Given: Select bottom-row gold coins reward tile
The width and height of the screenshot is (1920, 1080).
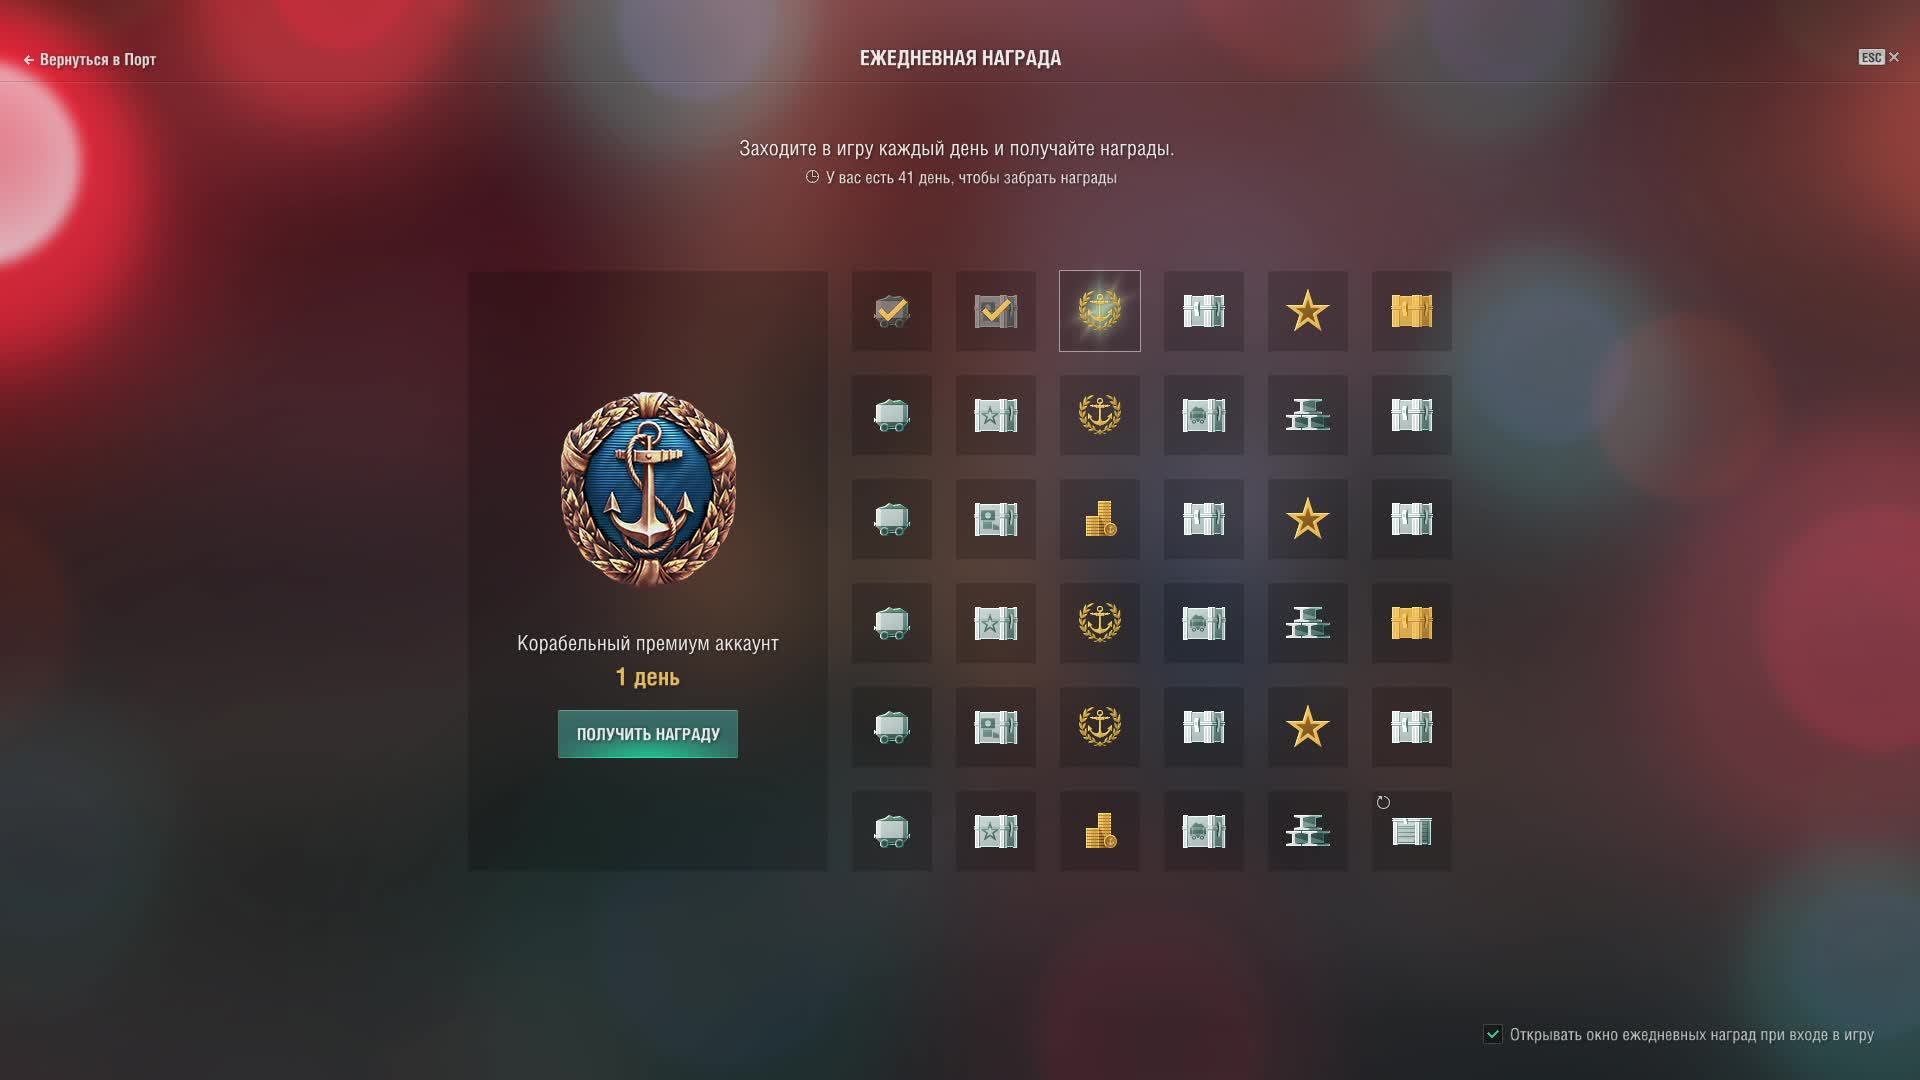Looking at the screenshot, I should pyautogui.click(x=1100, y=831).
